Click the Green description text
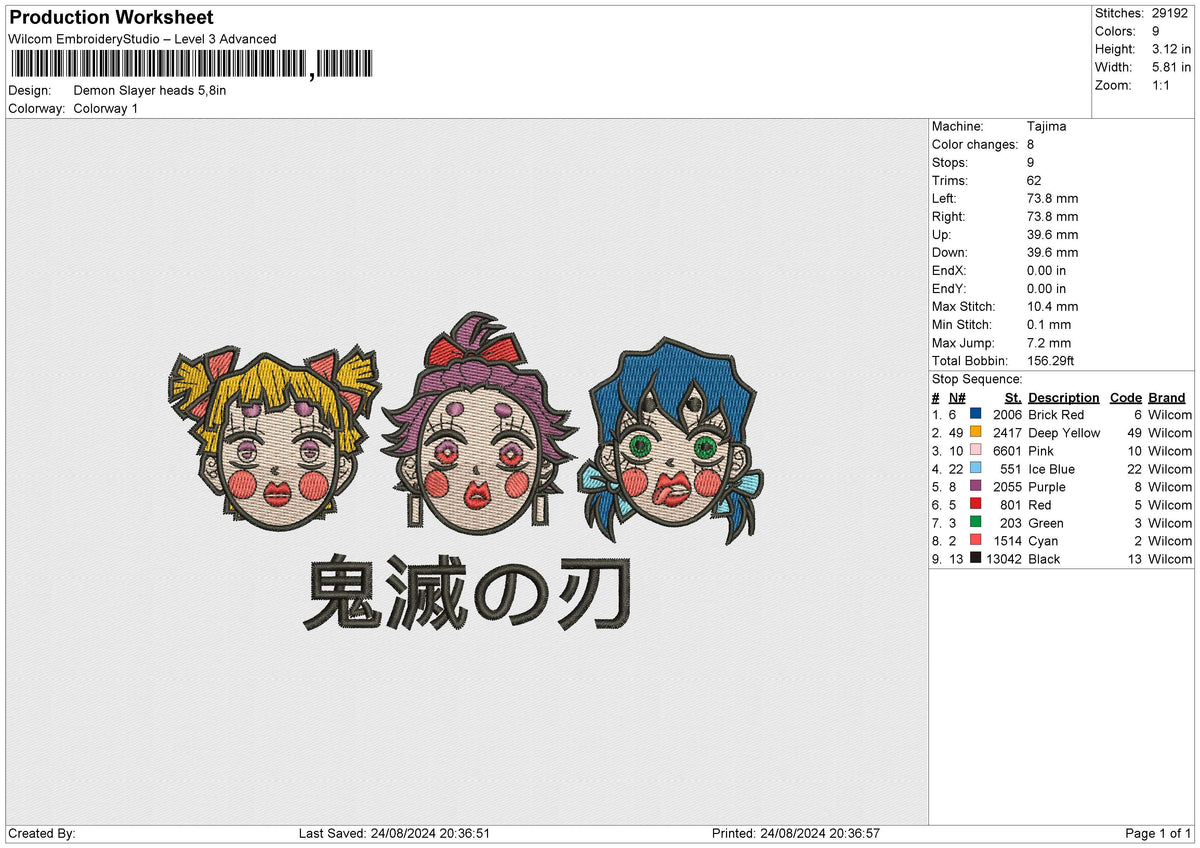The width and height of the screenshot is (1200, 848). pos(1046,523)
